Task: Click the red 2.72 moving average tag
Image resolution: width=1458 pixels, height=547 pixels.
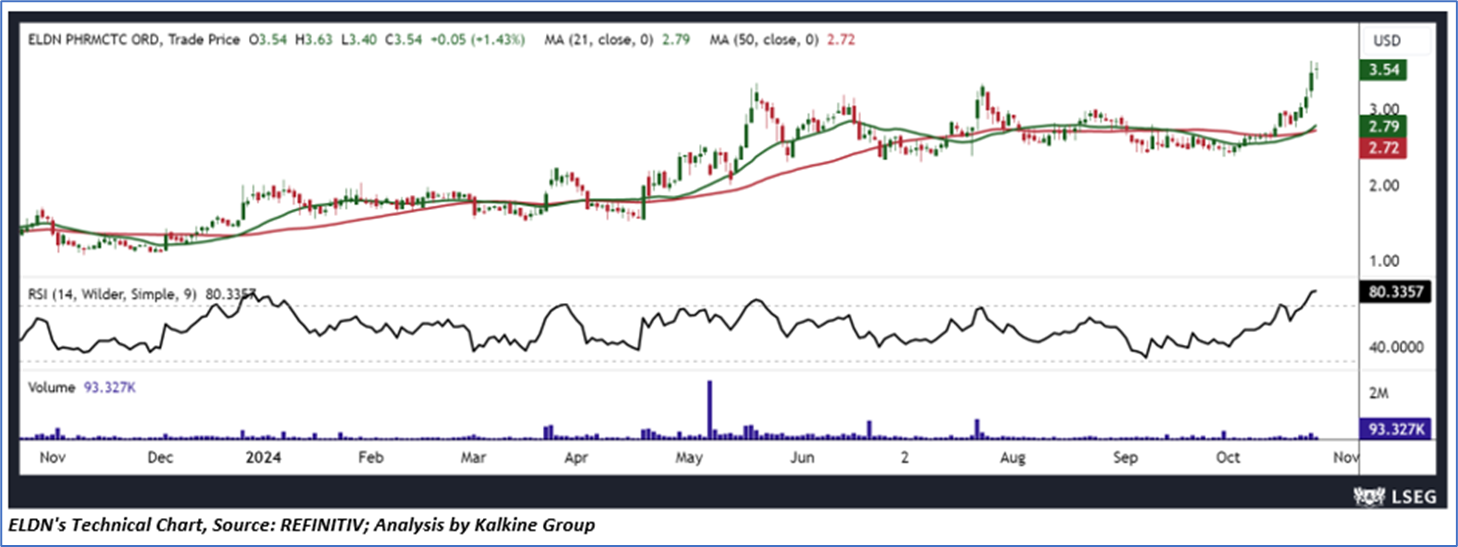Action: pyautogui.click(x=1383, y=148)
